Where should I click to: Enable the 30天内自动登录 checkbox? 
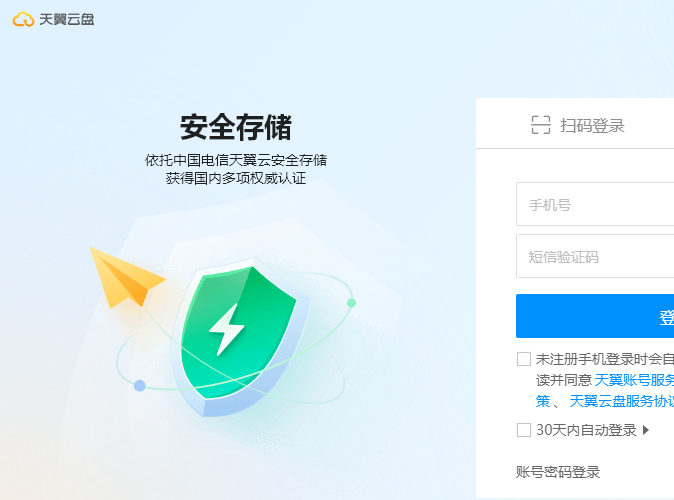pyautogui.click(x=524, y=429)
